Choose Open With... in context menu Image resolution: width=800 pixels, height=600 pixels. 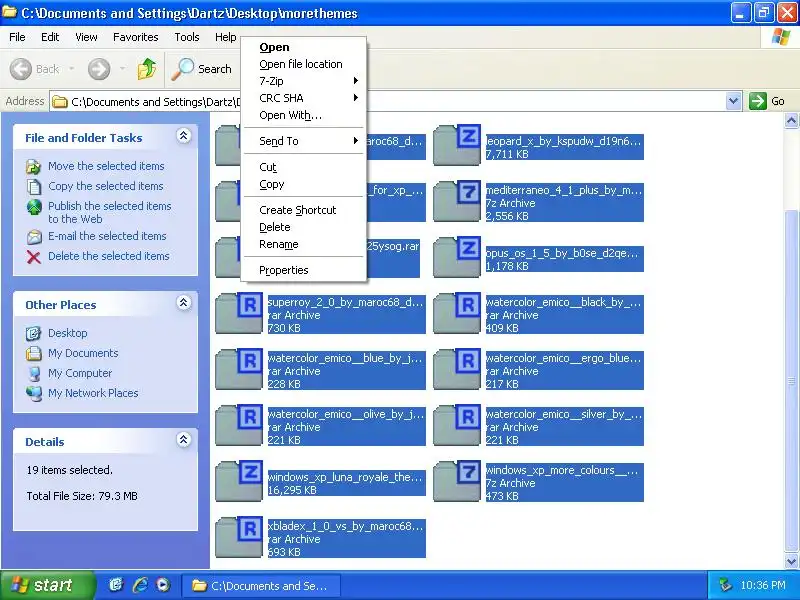pyautogui.click(x=304, y=115)
